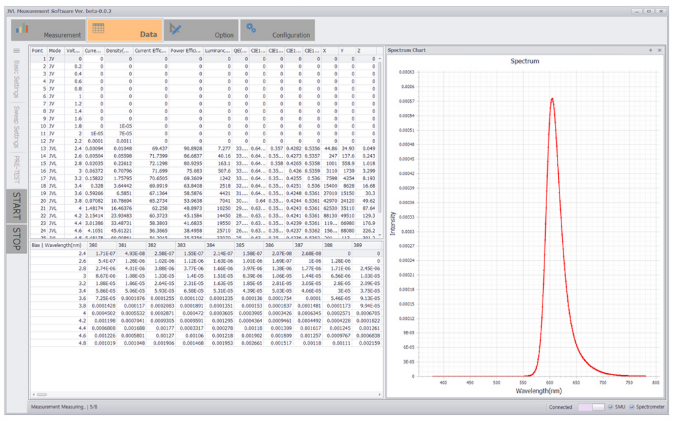Maximize the JVL Measurement Software window
675x421 pixels.
pyautogui.click(x=649, y=11)
